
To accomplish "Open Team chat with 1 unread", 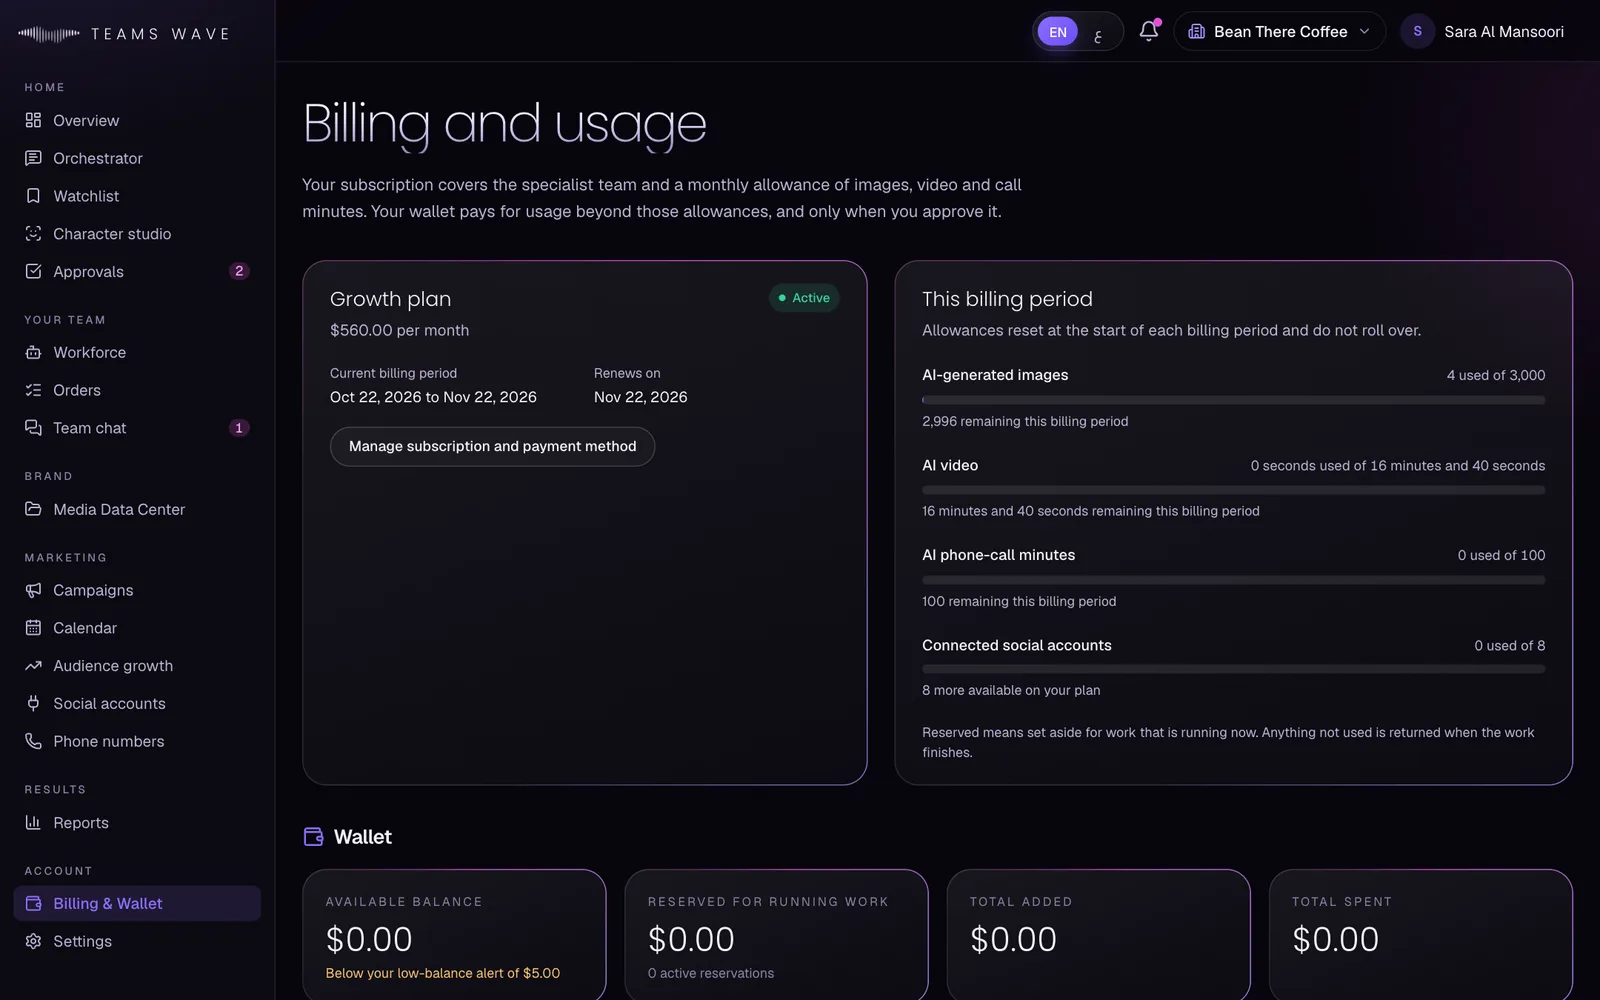I will tap(137, 428).
